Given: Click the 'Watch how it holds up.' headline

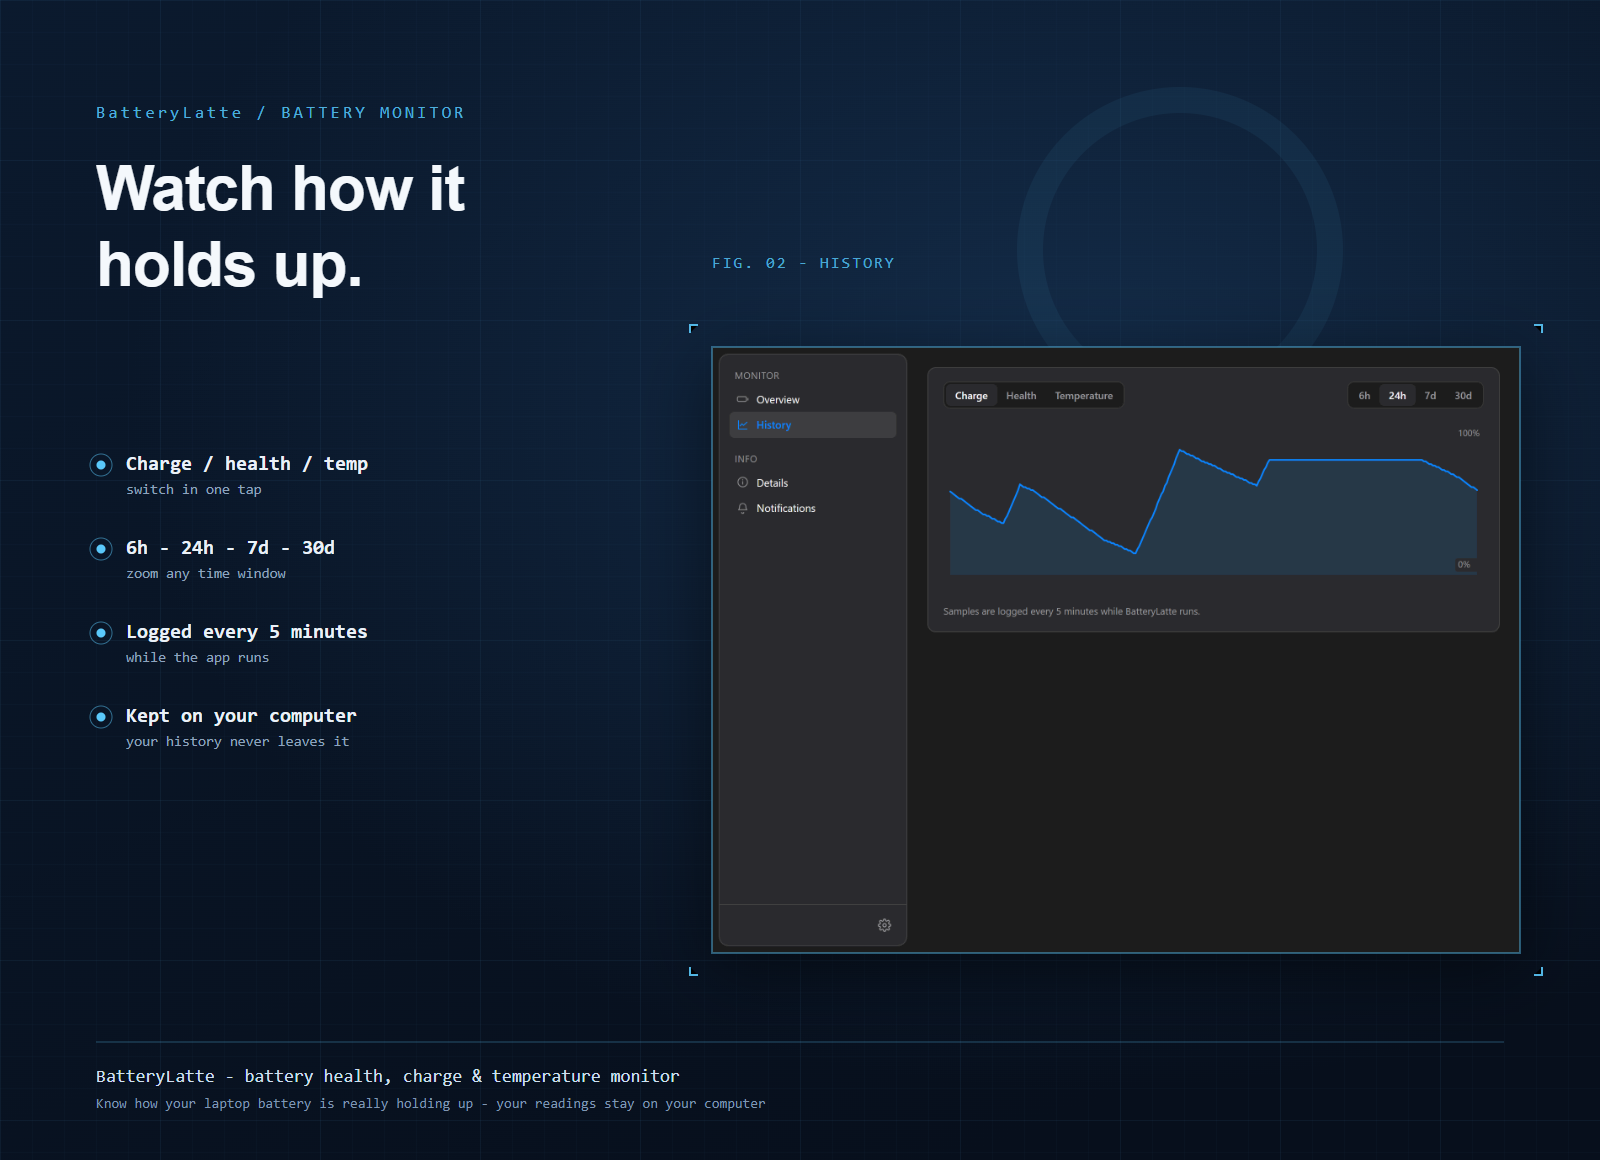Looking at the screenshot, I should 281,227.
